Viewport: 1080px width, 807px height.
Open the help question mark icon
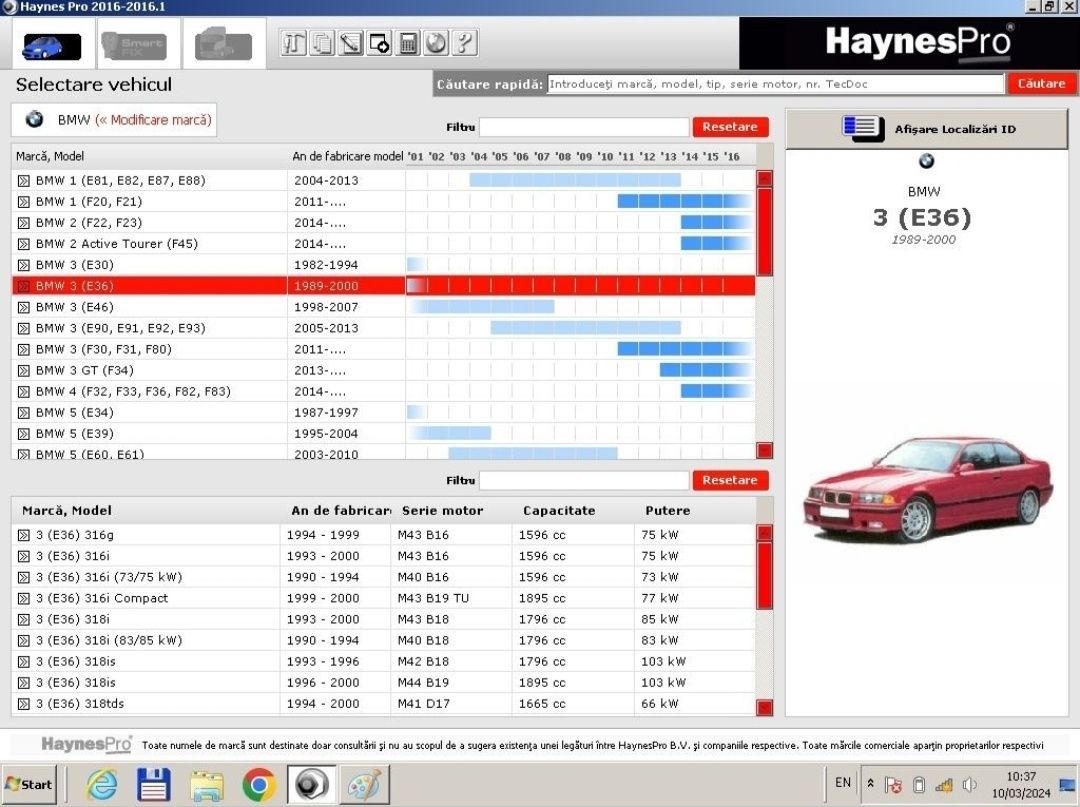coord(464,43)
